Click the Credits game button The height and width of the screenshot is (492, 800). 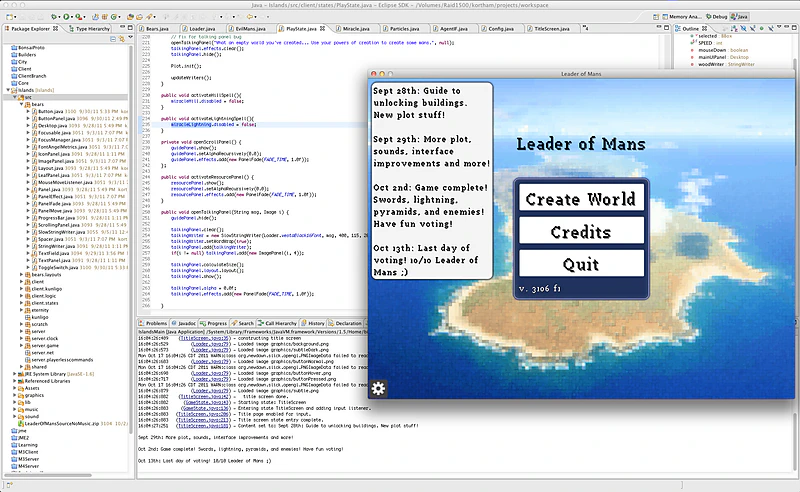[x=581, y=231]
